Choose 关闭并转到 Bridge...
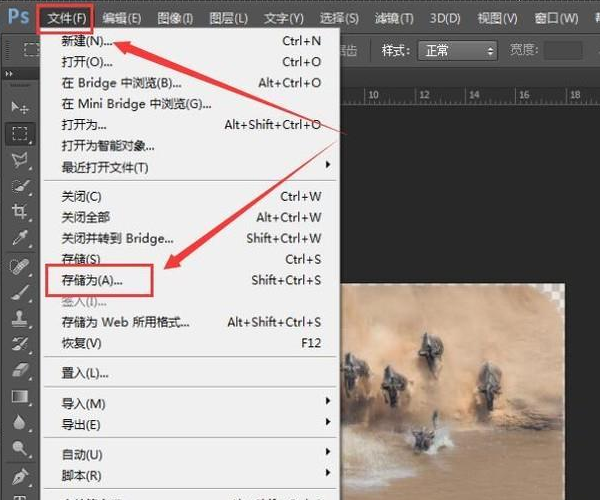 coord(191,239)
